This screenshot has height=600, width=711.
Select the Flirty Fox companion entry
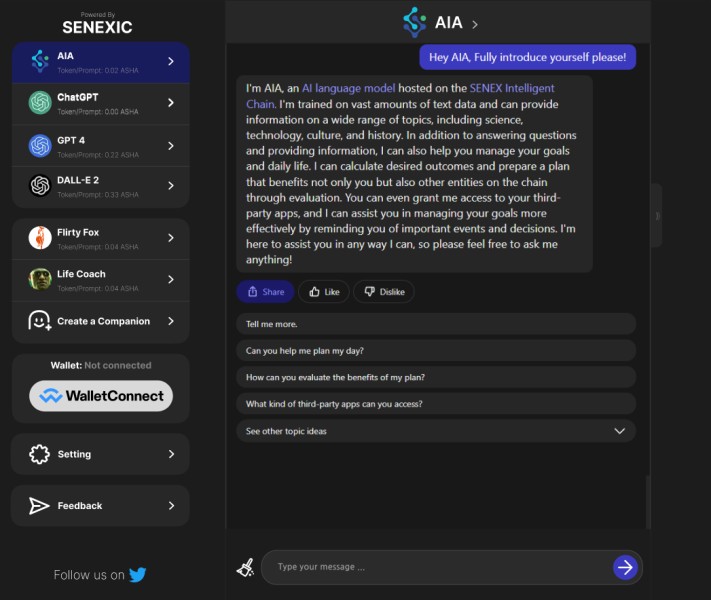point(101,239)
